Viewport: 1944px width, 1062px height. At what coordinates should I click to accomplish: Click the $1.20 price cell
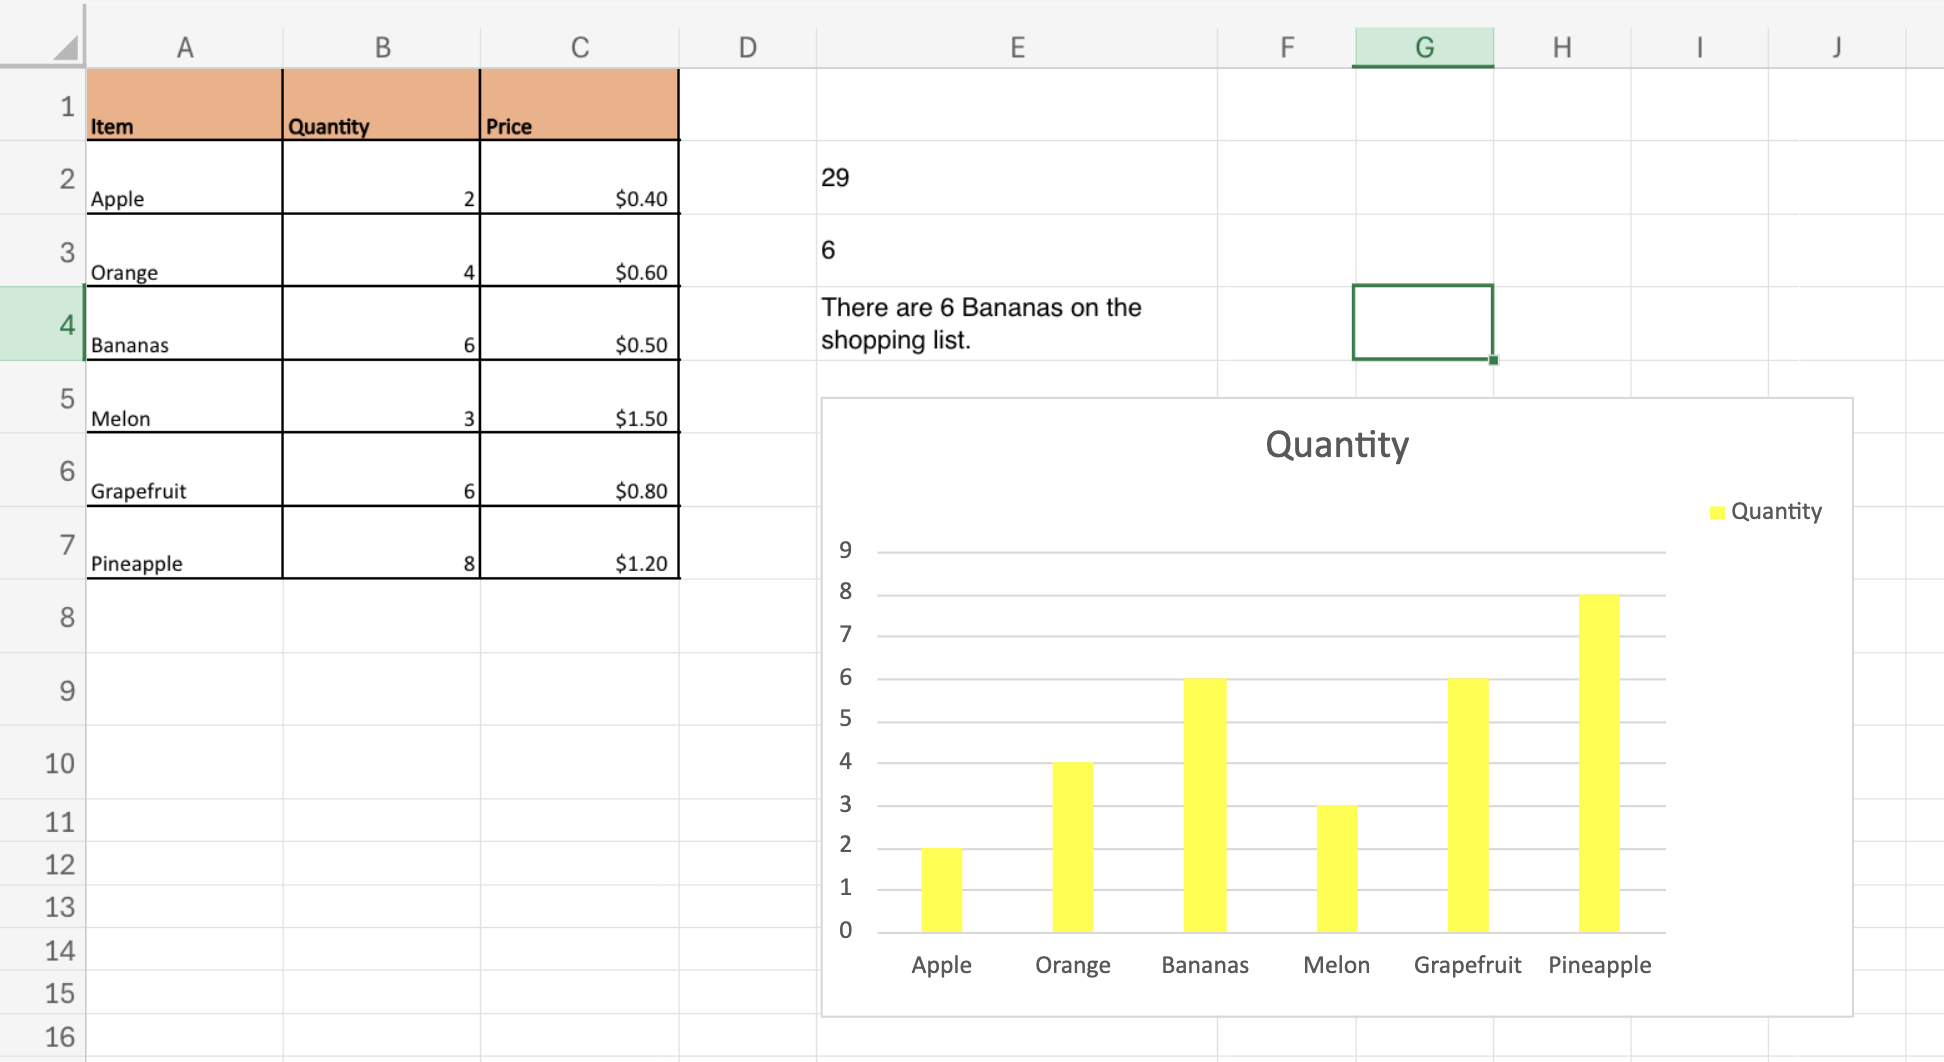[580, 543]
